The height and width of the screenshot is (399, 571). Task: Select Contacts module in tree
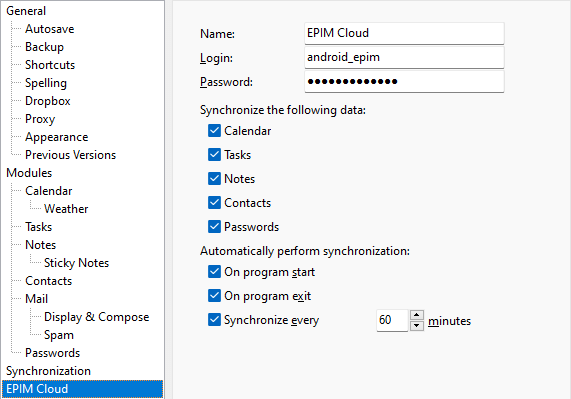(x=48, y=281)
